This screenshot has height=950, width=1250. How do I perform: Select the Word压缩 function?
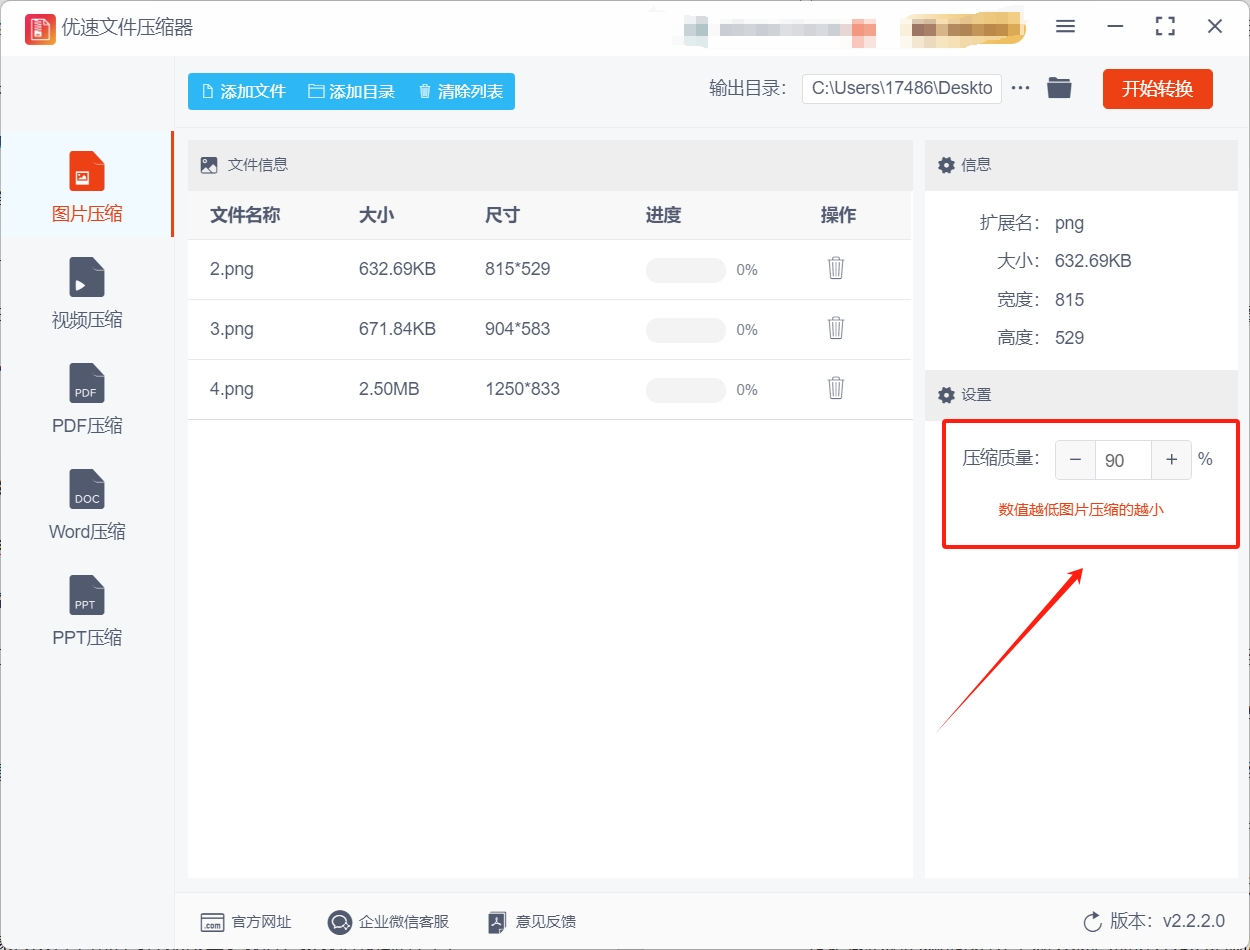pyautogui.click(x=86, y=506)
